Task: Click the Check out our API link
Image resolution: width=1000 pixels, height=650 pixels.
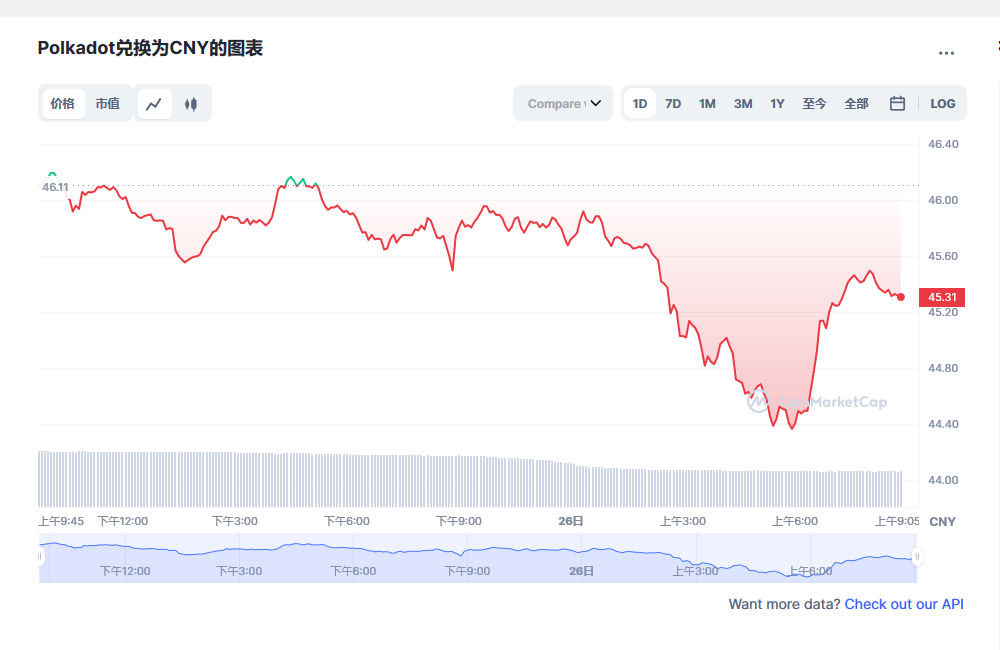Action: 904,604
